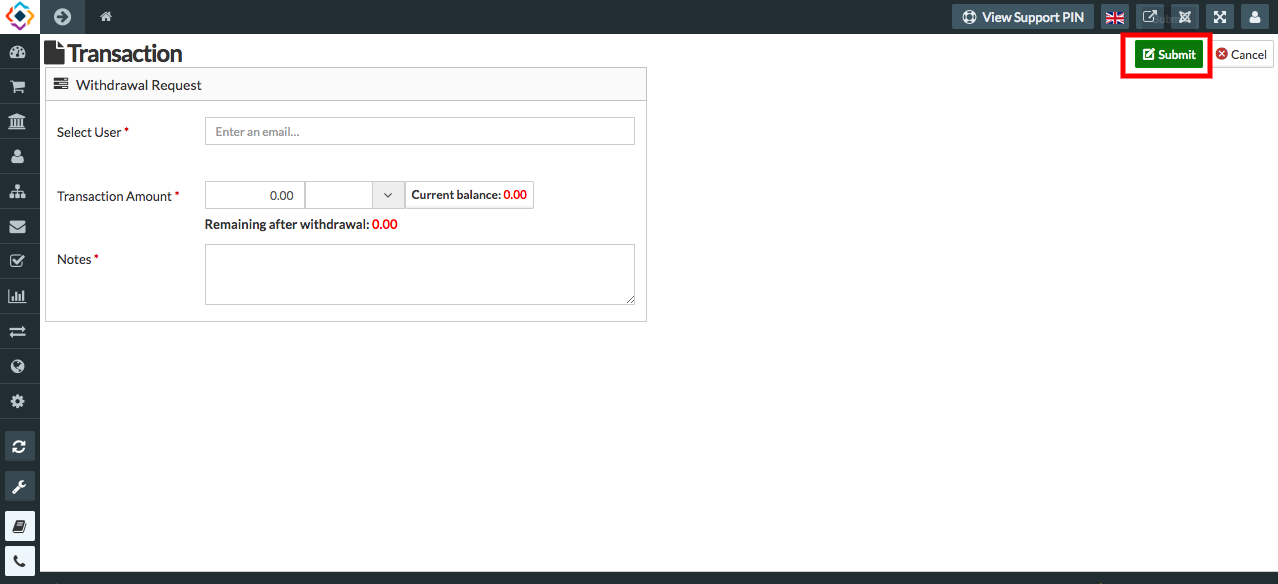Click the phone contact icon in sidebar

[19, 560]
